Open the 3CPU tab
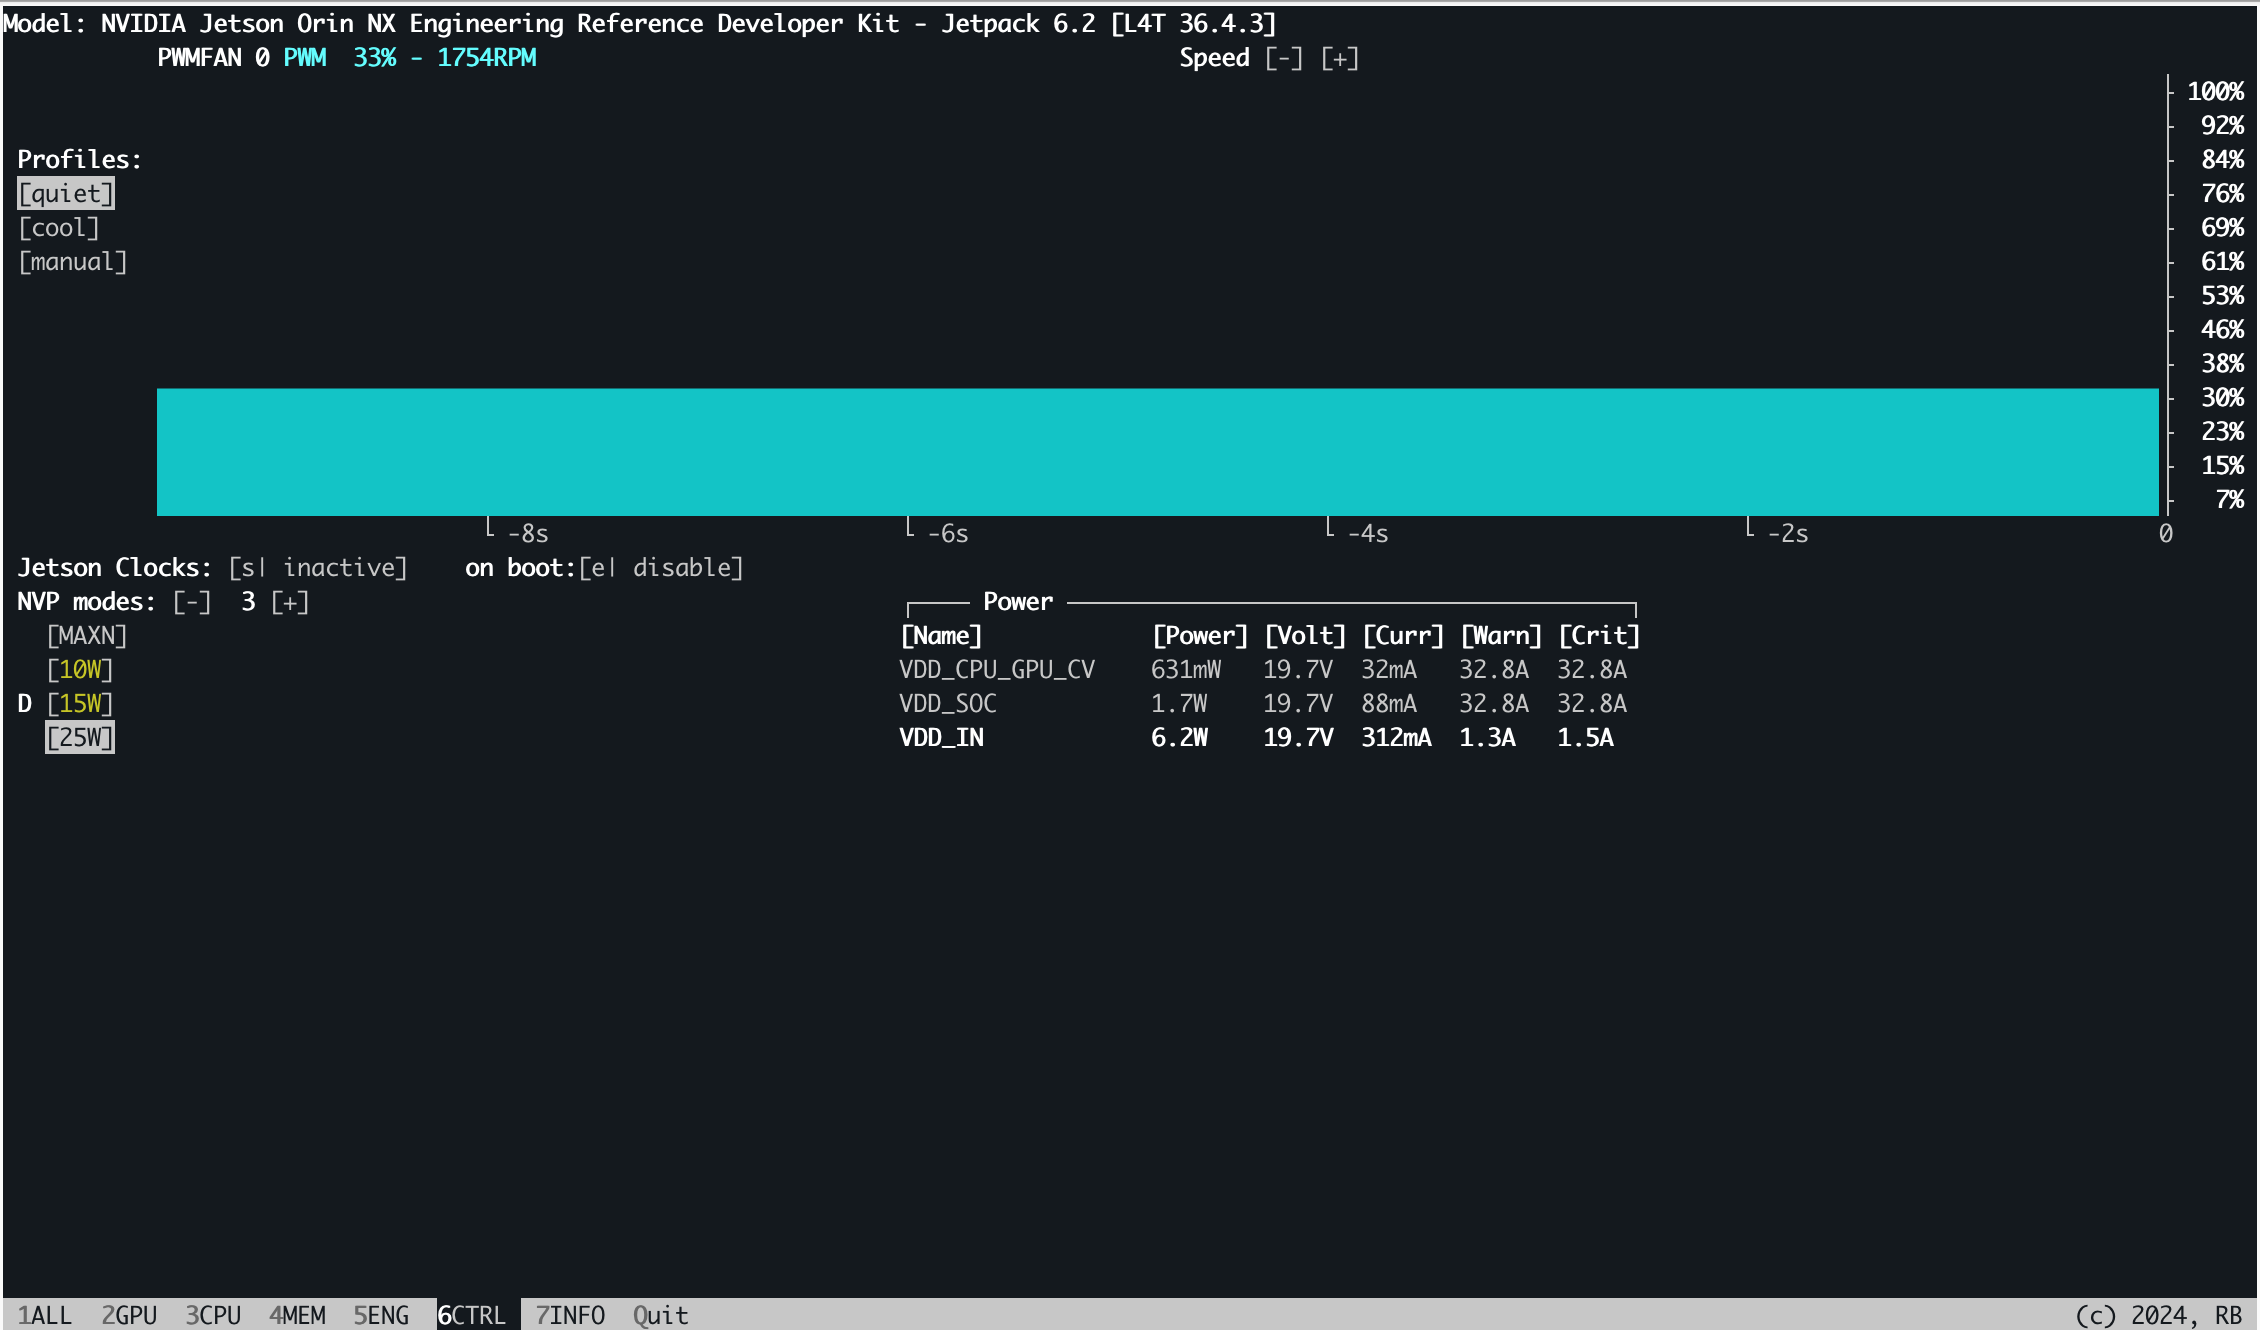The width and height of the screenshot is (2260, 1330). pyautogui.click(x=213, y=1315)
